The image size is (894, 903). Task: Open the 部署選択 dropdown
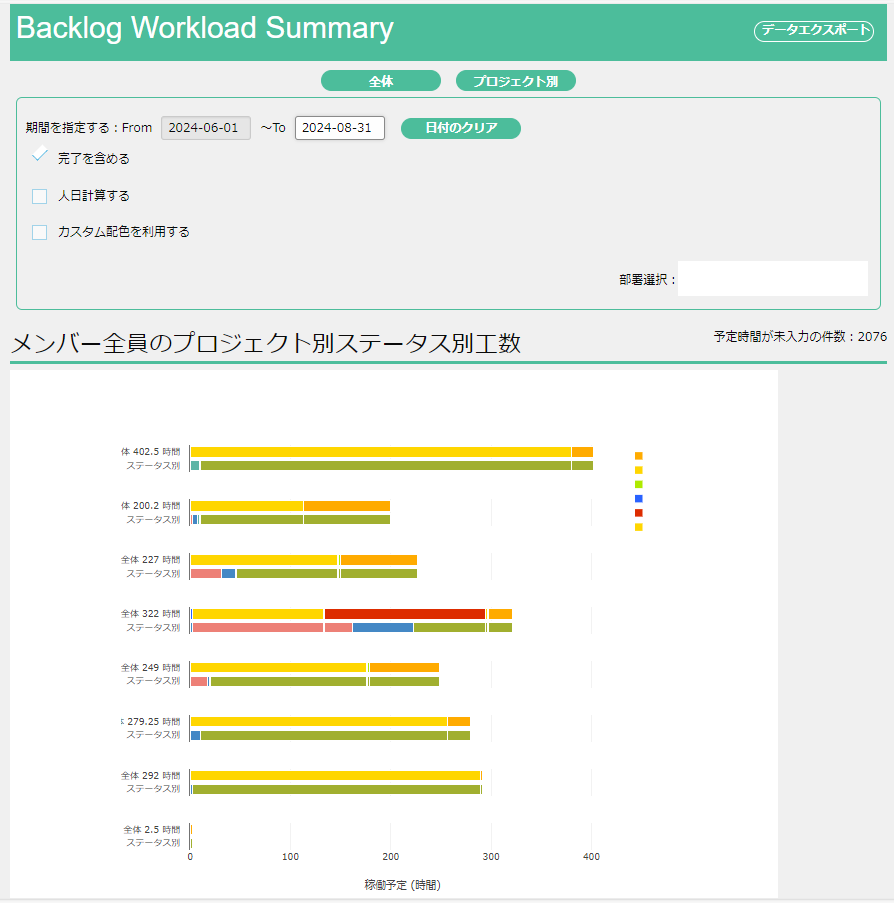[772, 279]
